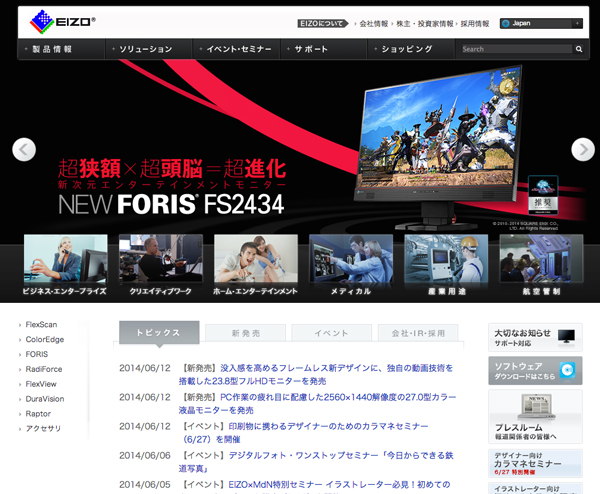The image size is (600, 494).
Task: Switch to the イベント tab
Action: pos(331,333)
